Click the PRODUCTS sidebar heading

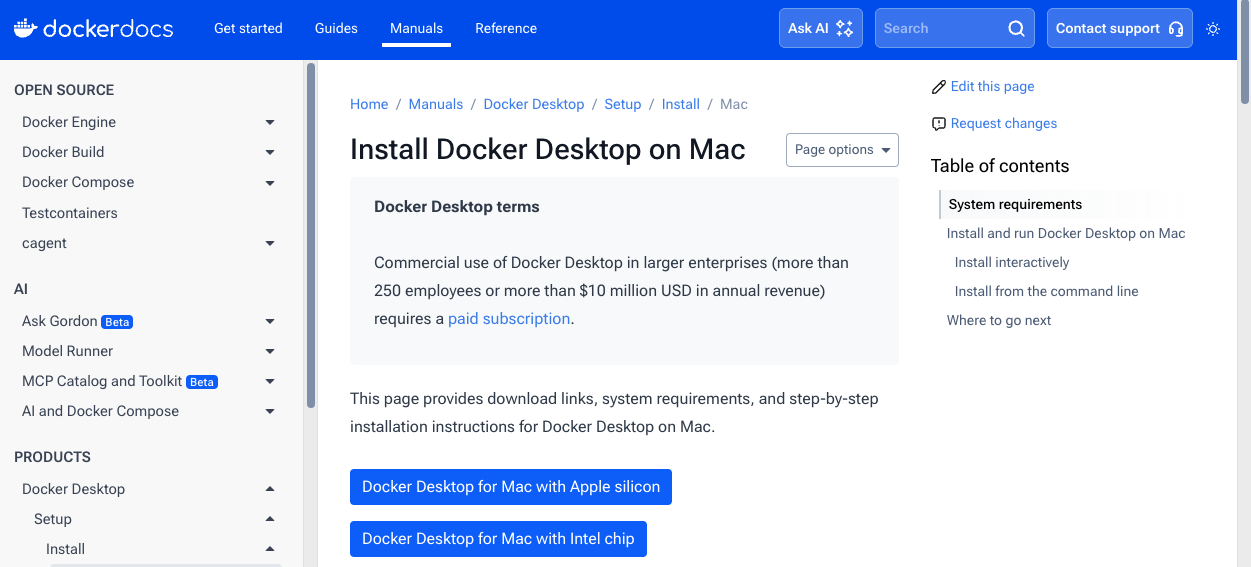52,457
